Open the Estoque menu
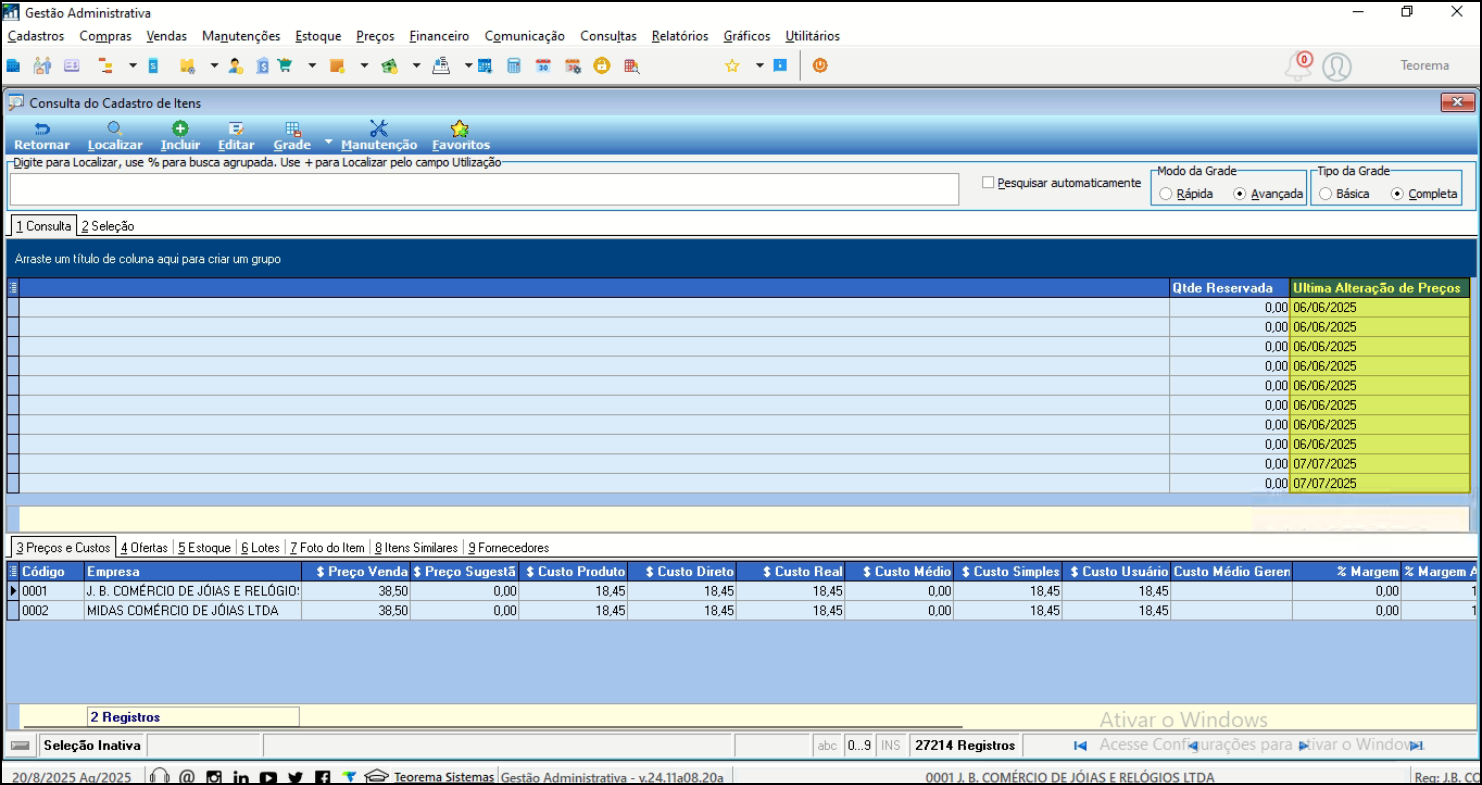Viewport: 1482px width, 785px height. point(318,36)
